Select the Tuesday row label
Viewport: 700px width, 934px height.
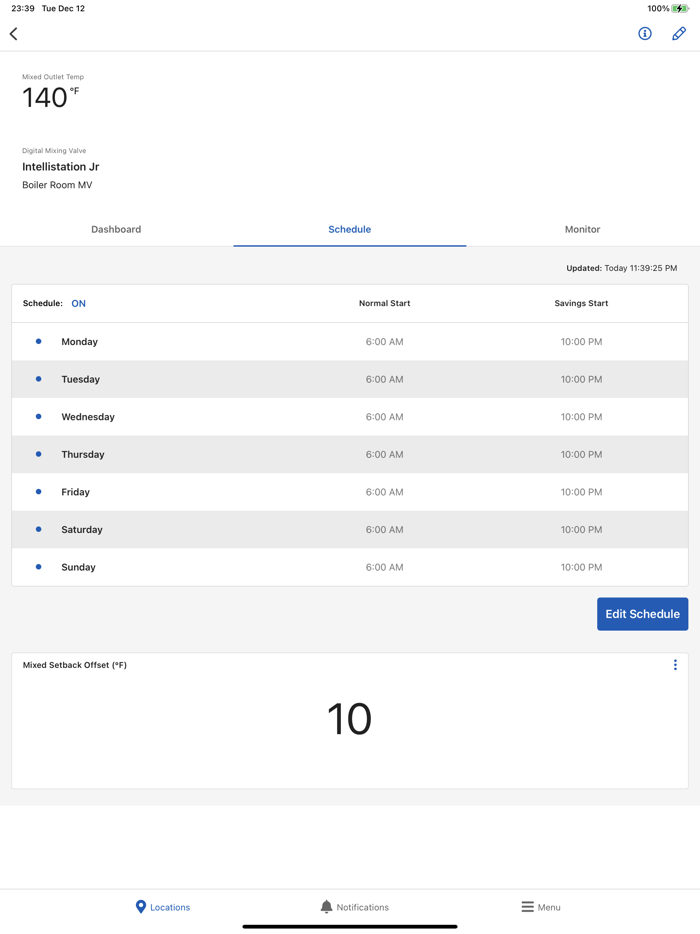click(80, 379)
